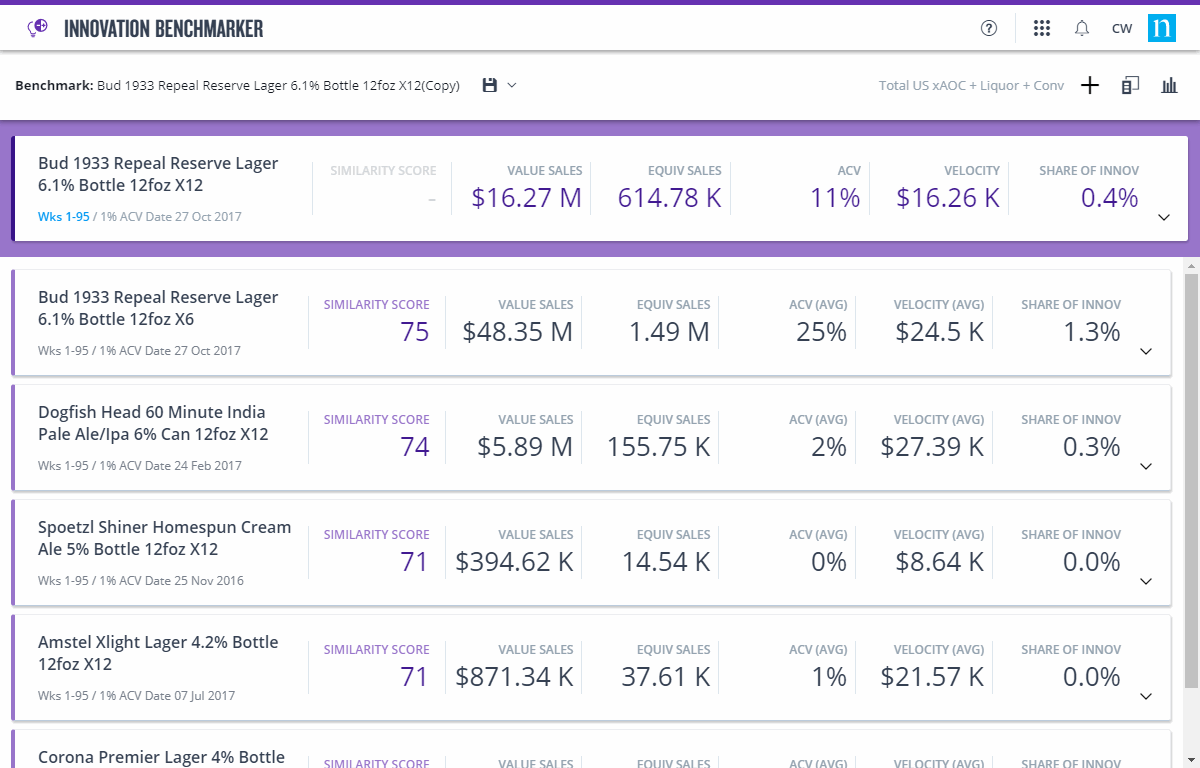Viewport: 1200px width, 768px height.
Task: Select the 'Amstel Xlight Lager 4.2% Bottle' title
Action: 158,653
